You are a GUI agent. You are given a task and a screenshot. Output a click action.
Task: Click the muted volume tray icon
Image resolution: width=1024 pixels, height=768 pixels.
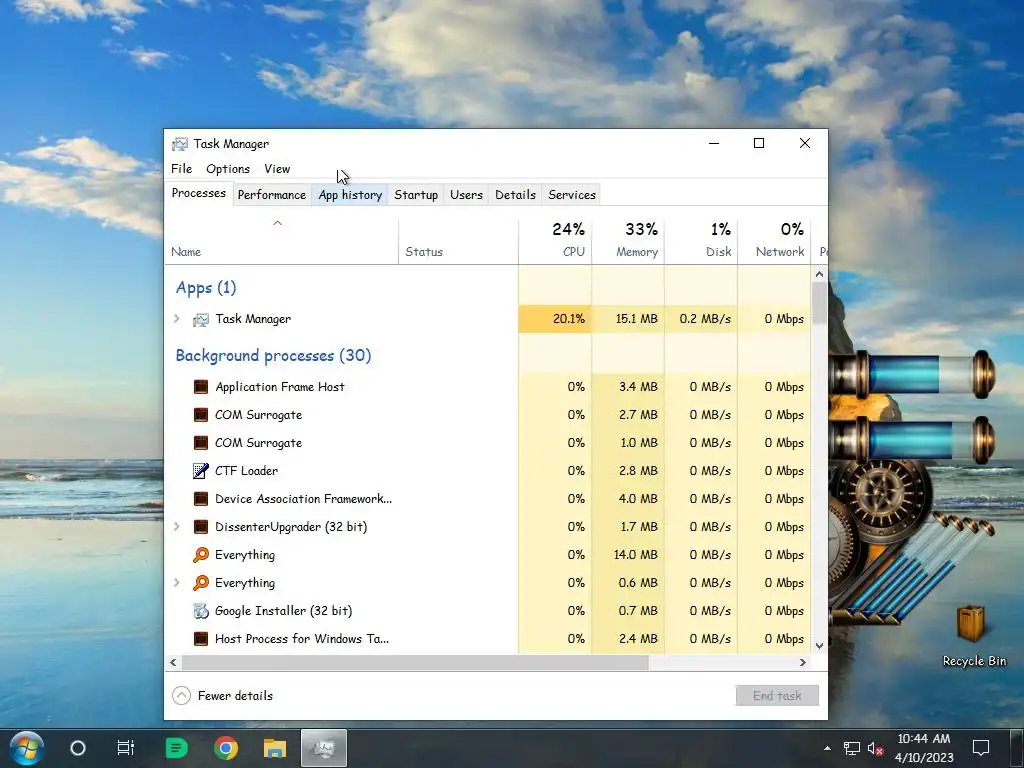point(875,748)
